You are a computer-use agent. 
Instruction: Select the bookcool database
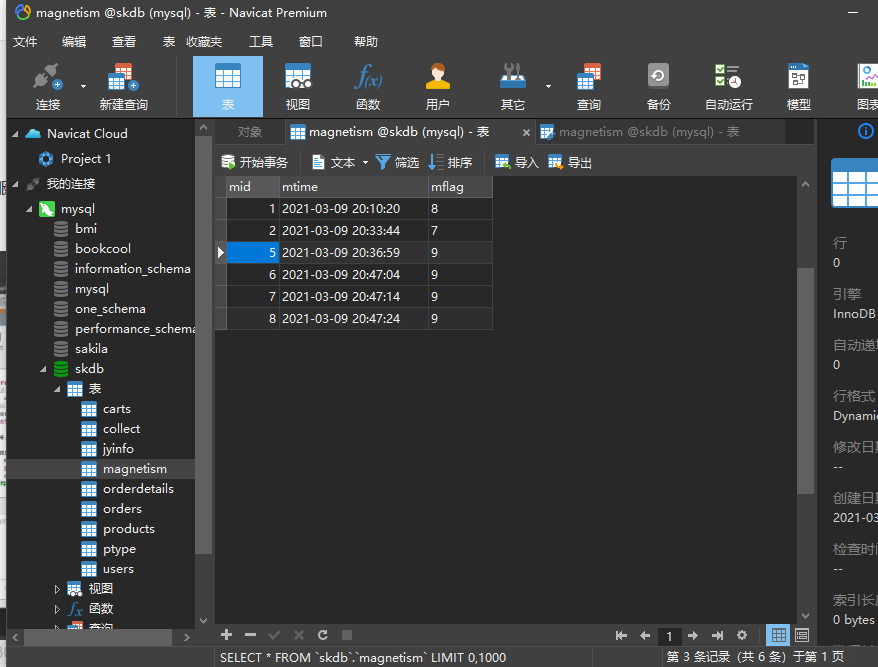pos(102,249)
